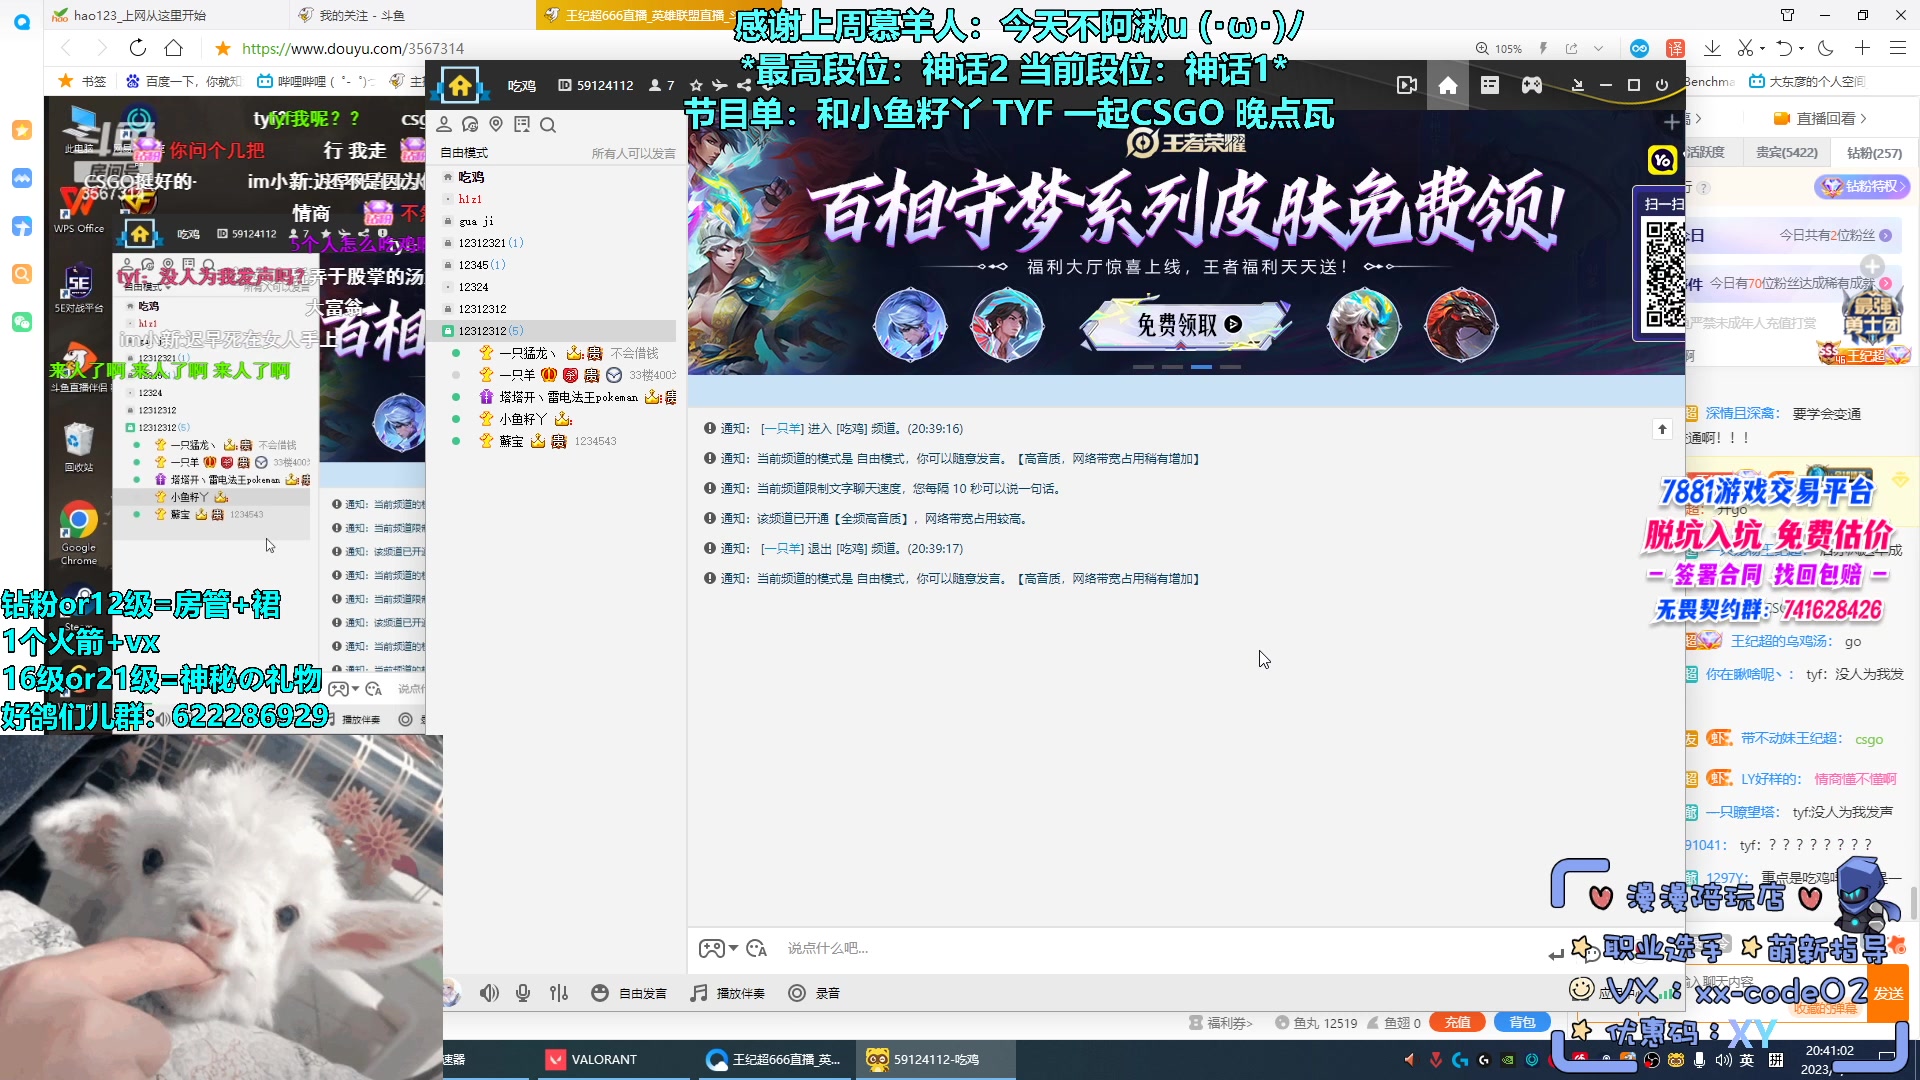Click the 发送 send button in Douyu chat
Screen dimensions: 1920x1080
tap(1888, 993)
